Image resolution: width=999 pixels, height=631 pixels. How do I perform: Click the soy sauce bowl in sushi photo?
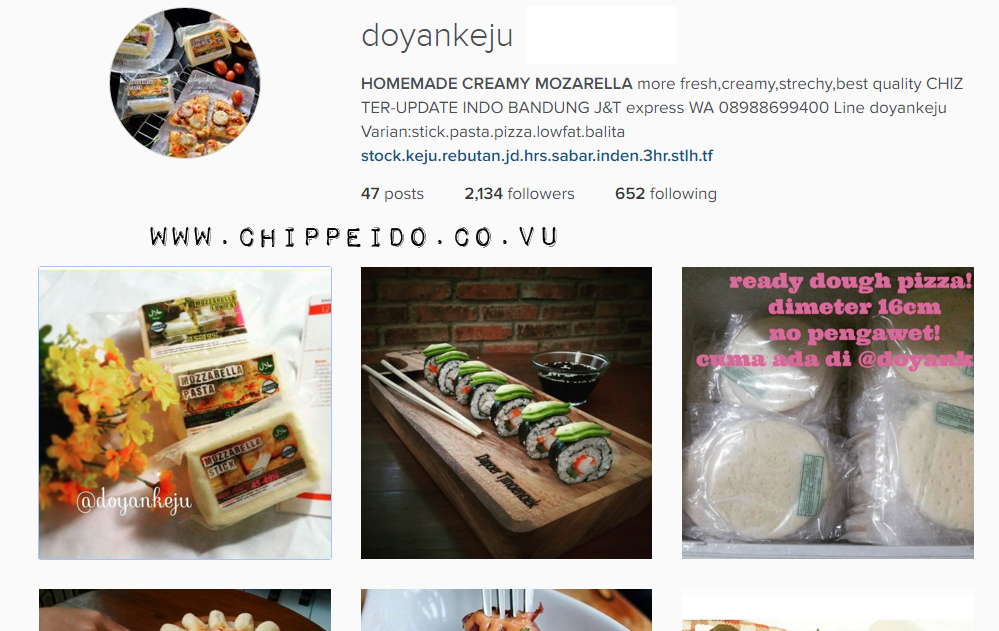click(568, 377)
